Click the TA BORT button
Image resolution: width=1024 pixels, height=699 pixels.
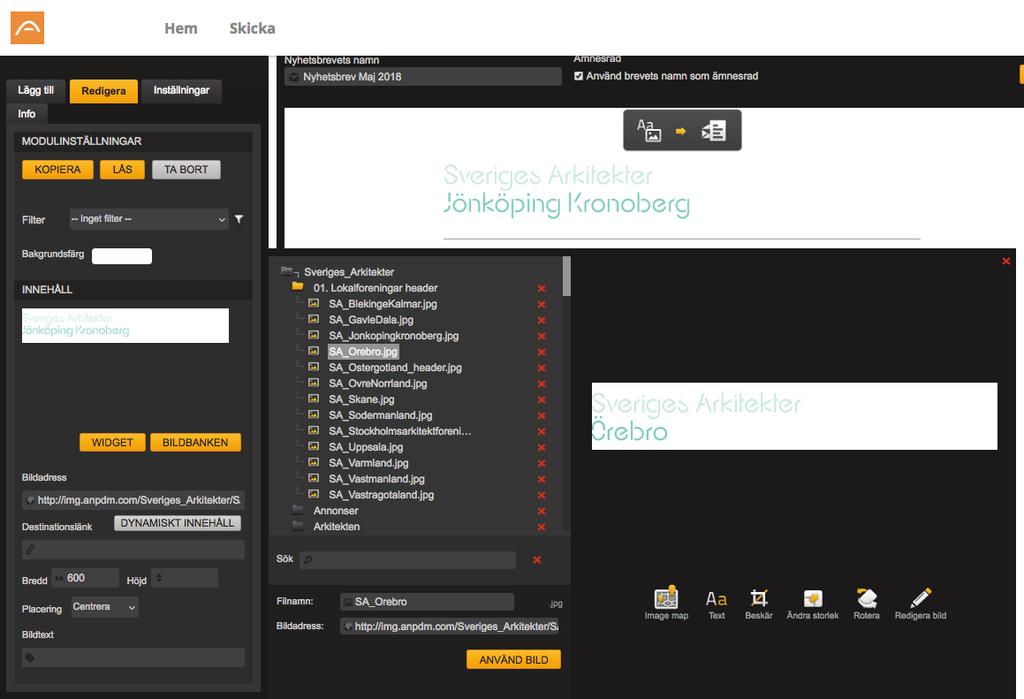coord(186,170)
